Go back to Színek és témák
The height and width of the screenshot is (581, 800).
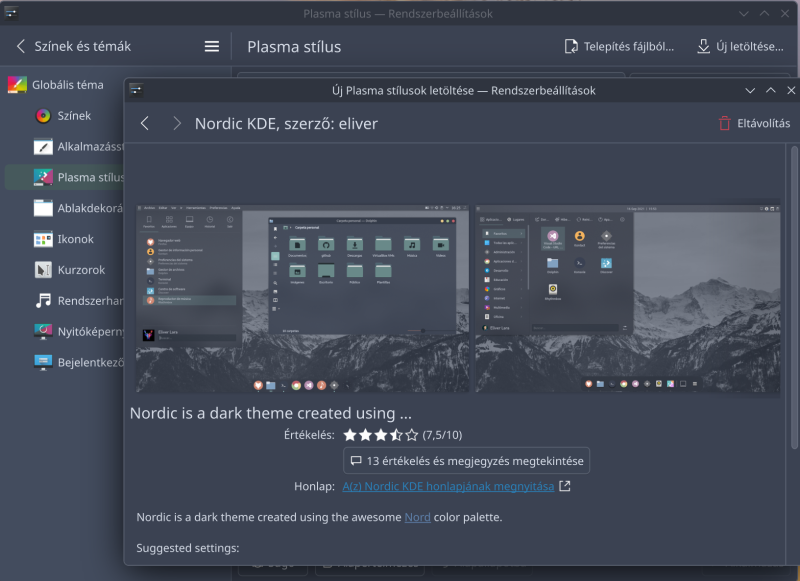coord(73,46)
